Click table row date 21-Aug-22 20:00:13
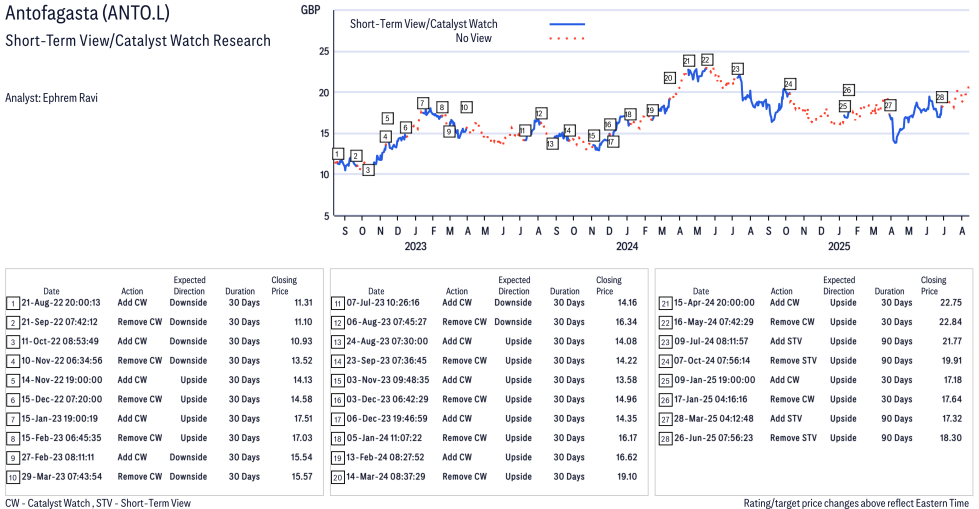979x509 pixels. coord(61,302)
